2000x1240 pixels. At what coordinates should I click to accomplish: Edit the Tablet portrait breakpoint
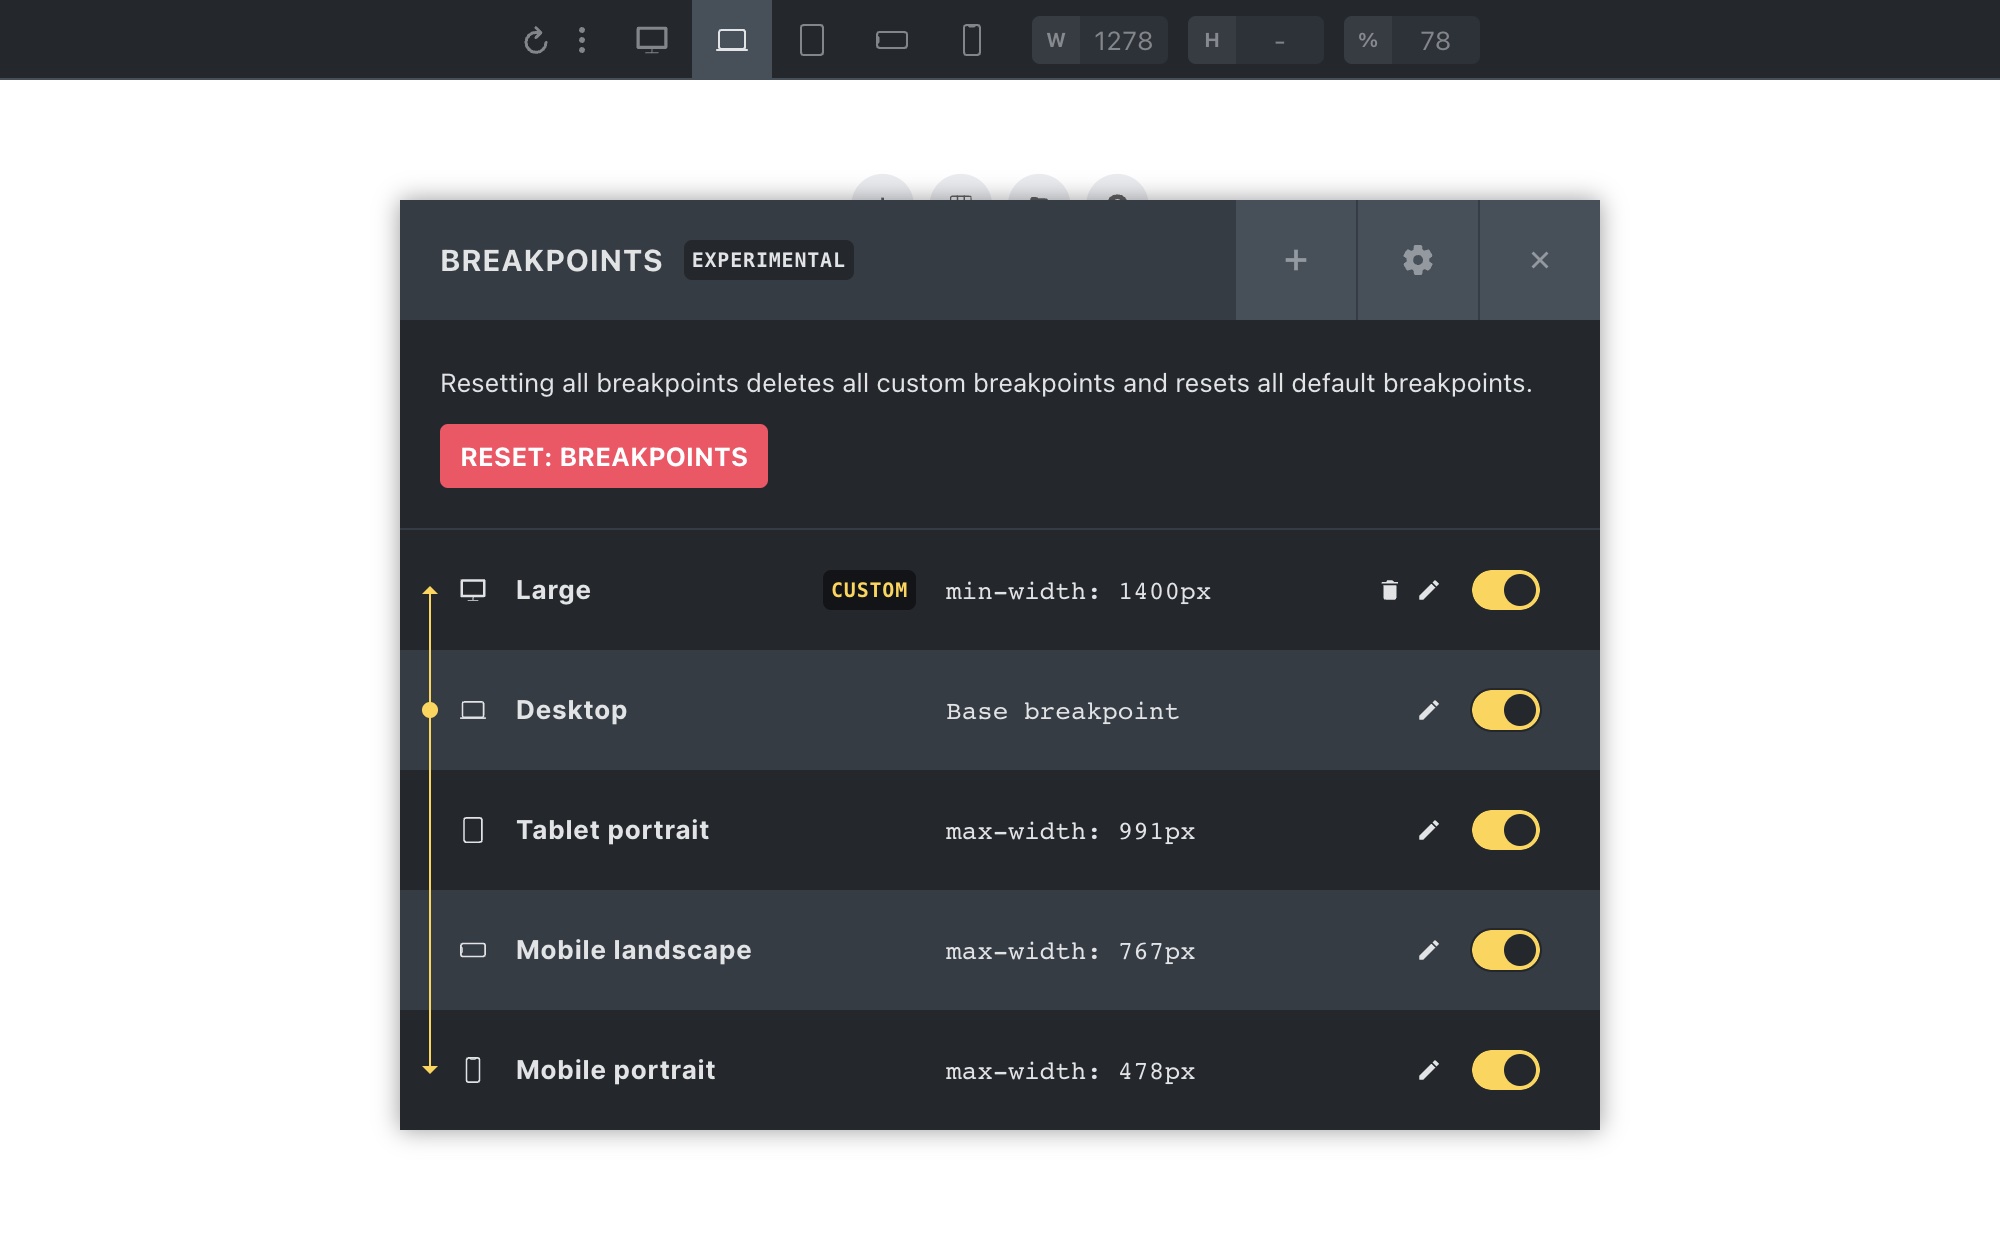[x=1429, y=830]
